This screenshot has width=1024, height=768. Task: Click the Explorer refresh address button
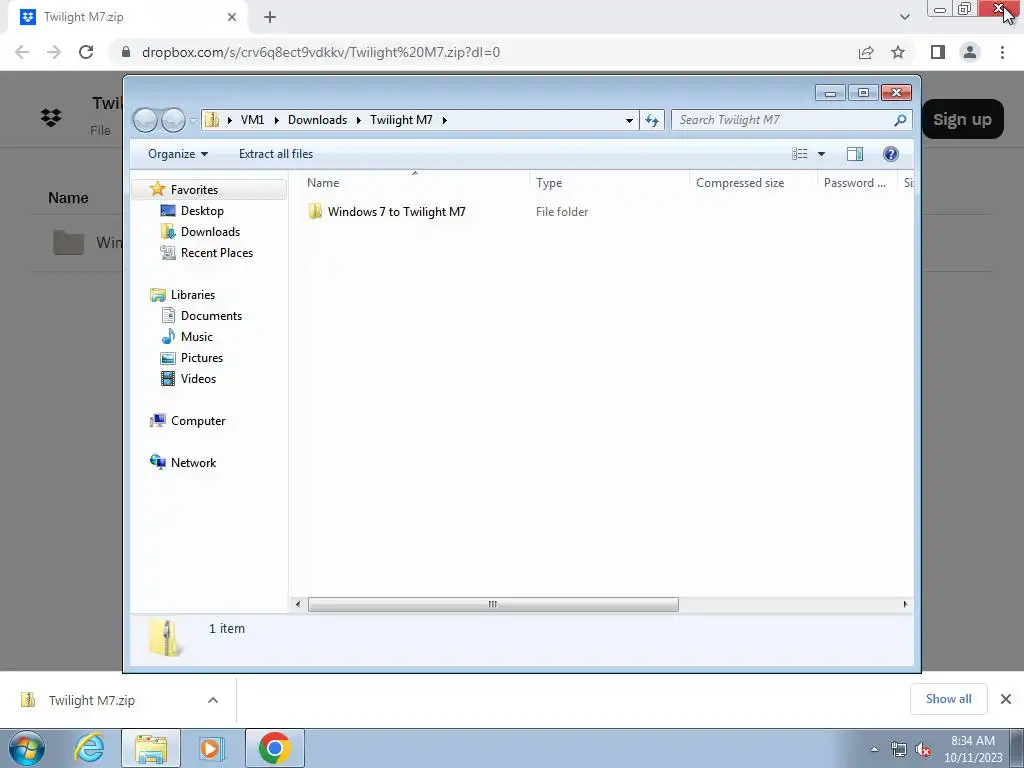coord(651,120)
